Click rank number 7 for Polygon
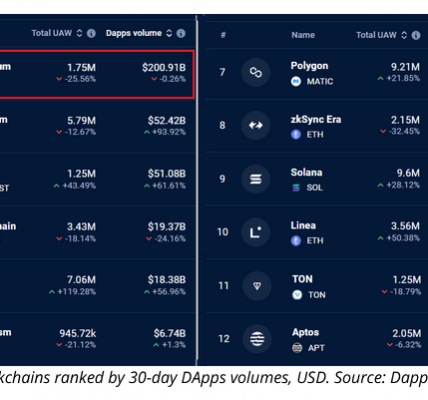 [x=222, y=72]
